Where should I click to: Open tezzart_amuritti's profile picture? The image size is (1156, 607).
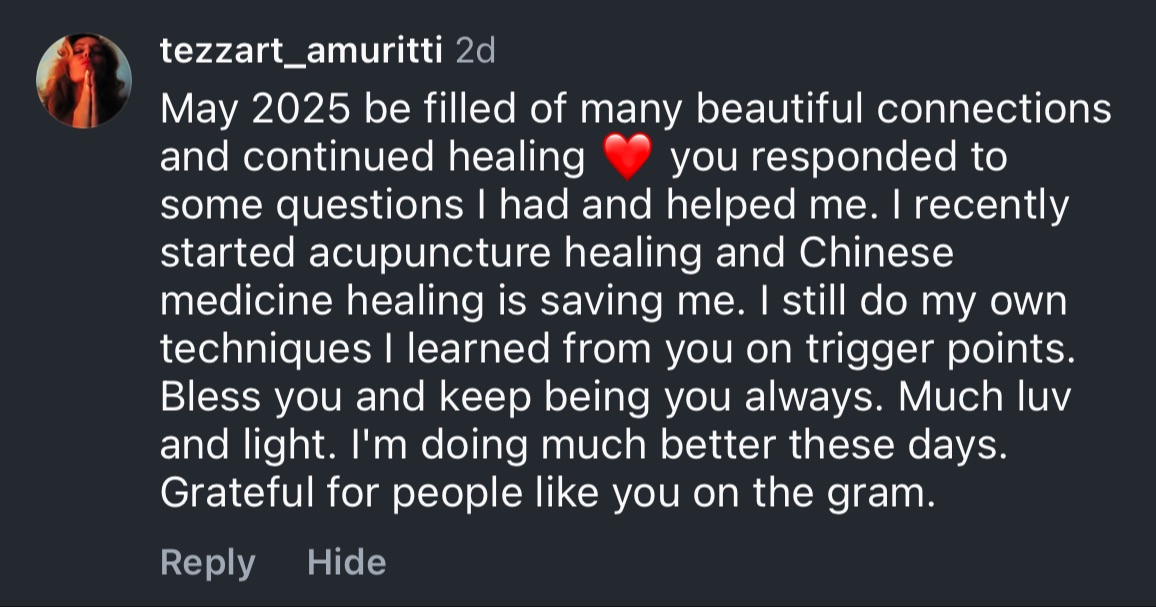pos(83,81)
